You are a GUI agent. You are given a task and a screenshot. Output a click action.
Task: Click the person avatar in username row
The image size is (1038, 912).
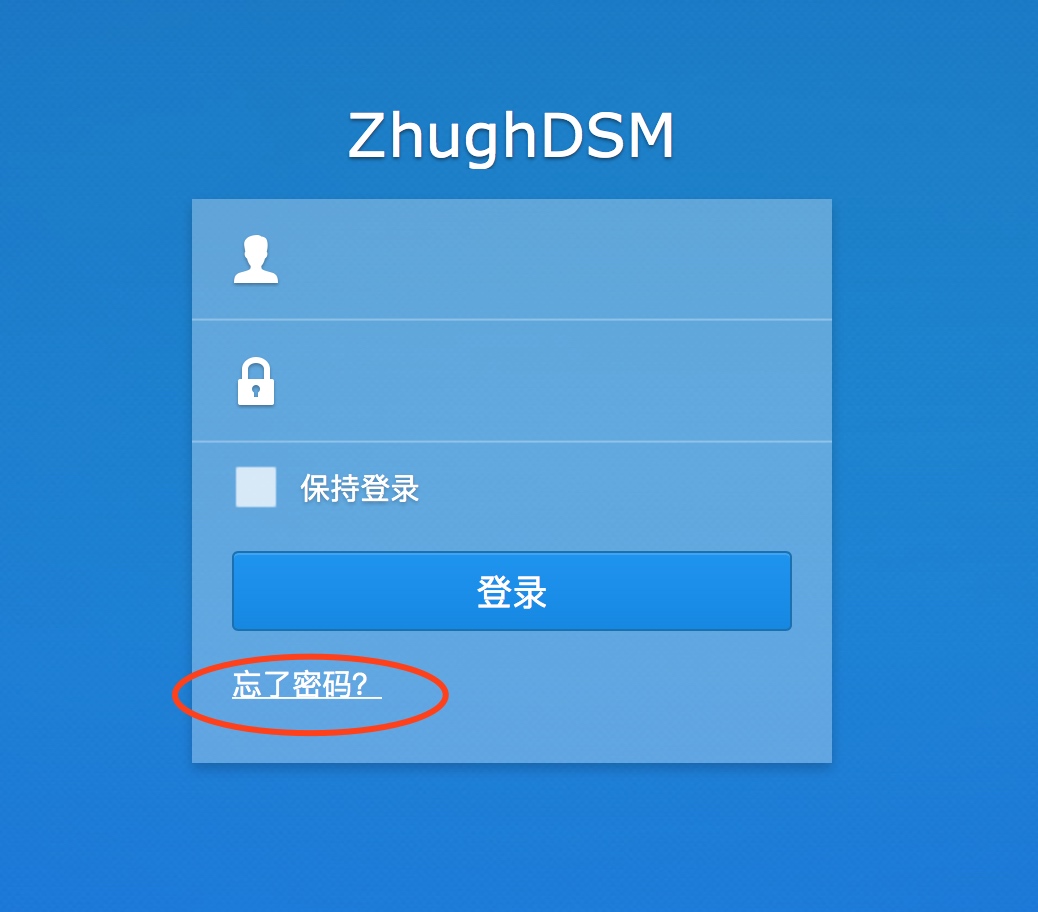[x=256, y=259]
